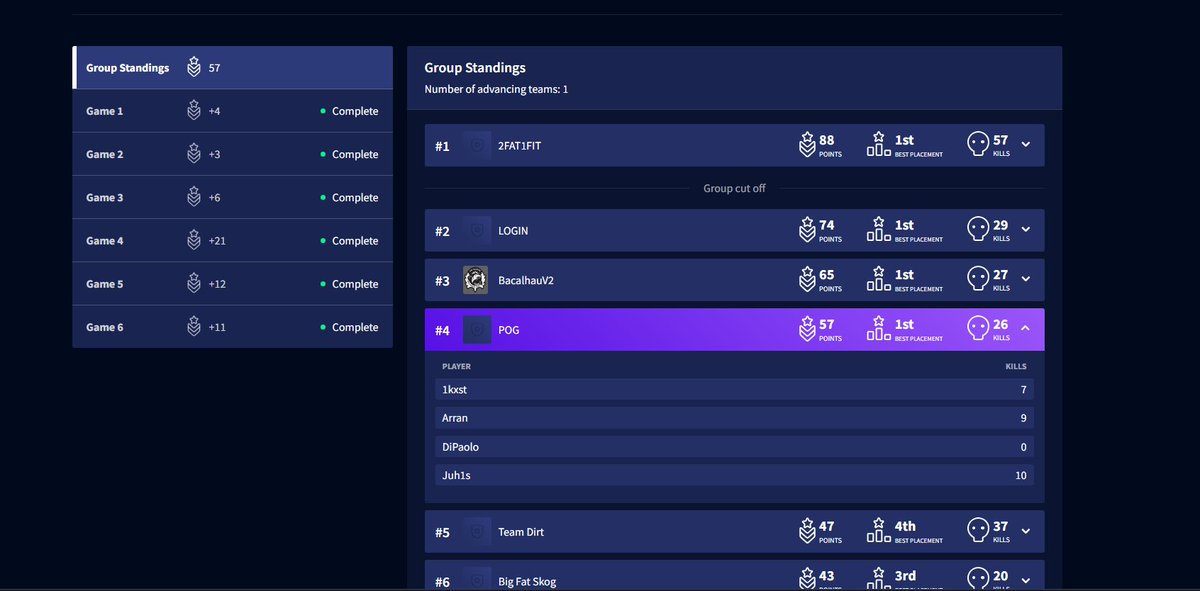Select Game 6 in the sidebar

pos(233,326)
